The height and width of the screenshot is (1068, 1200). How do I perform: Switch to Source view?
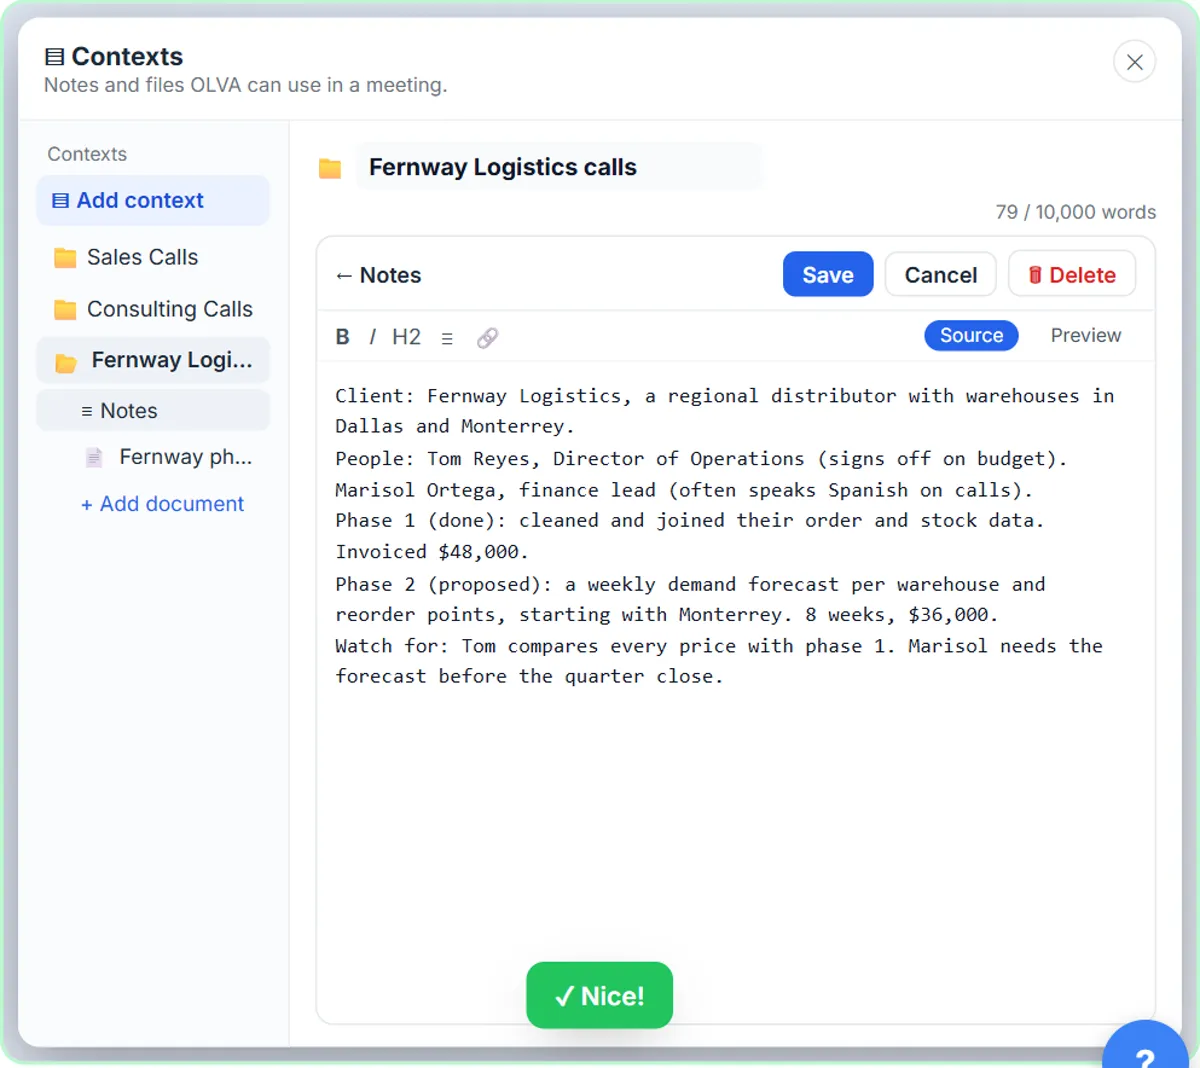pos(971,335)
